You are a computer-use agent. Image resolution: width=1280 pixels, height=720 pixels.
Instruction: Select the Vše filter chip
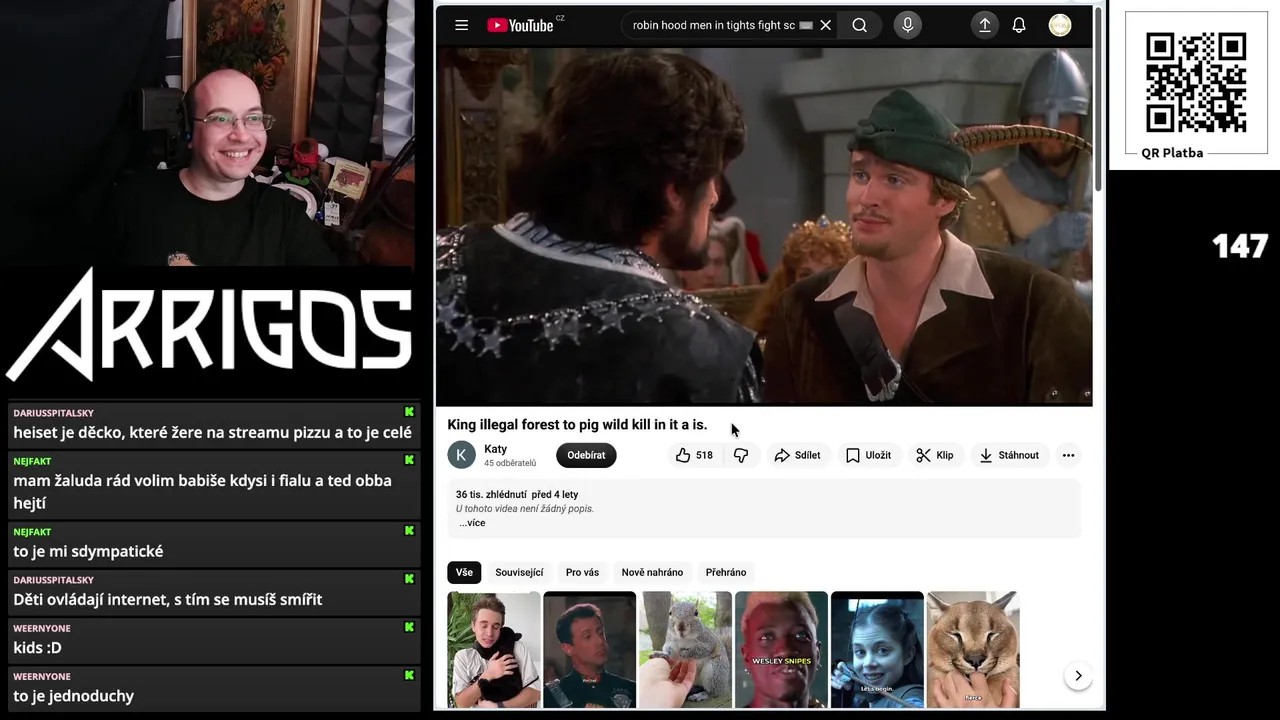(464, 572)
